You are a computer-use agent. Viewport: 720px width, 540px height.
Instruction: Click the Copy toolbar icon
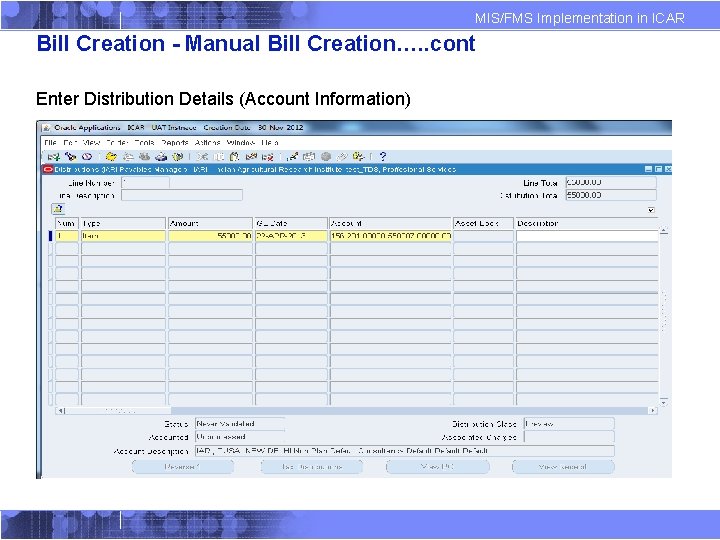[x=219, y=157]
